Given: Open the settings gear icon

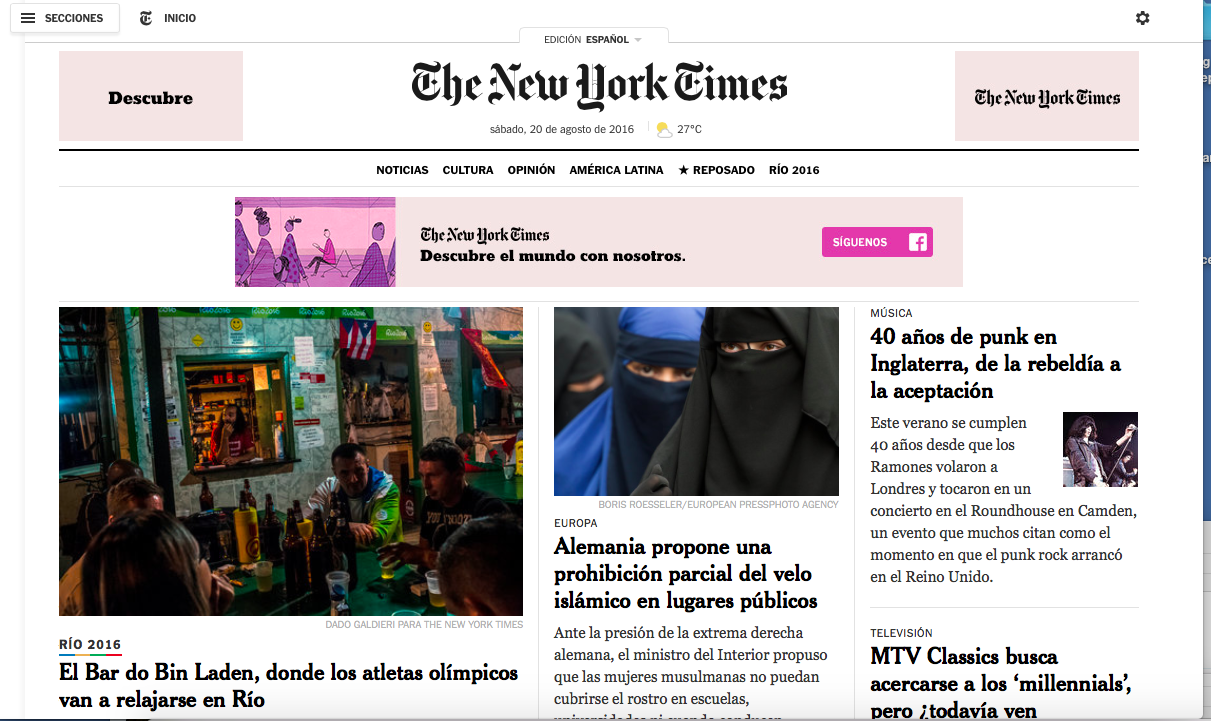Looking at the screenshot, I should click(x=1143, y=18).
